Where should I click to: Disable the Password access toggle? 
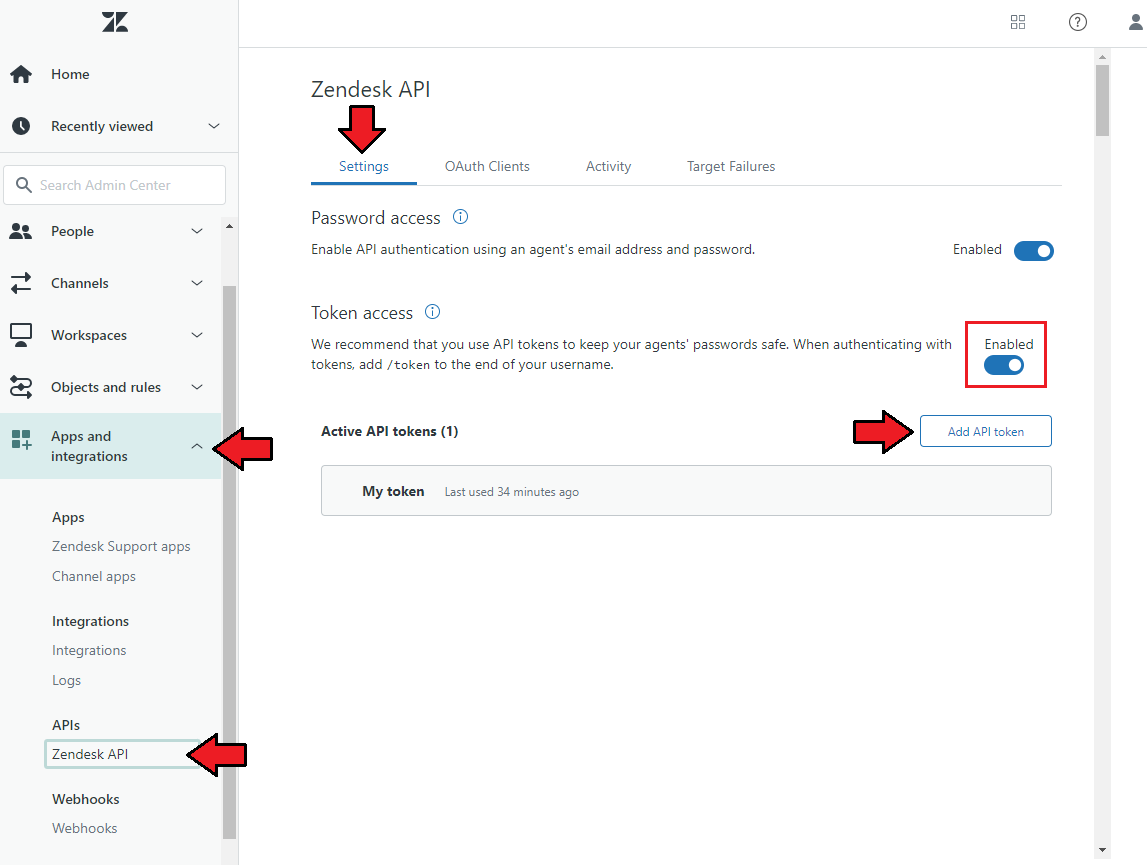[x=1034, y=250]
